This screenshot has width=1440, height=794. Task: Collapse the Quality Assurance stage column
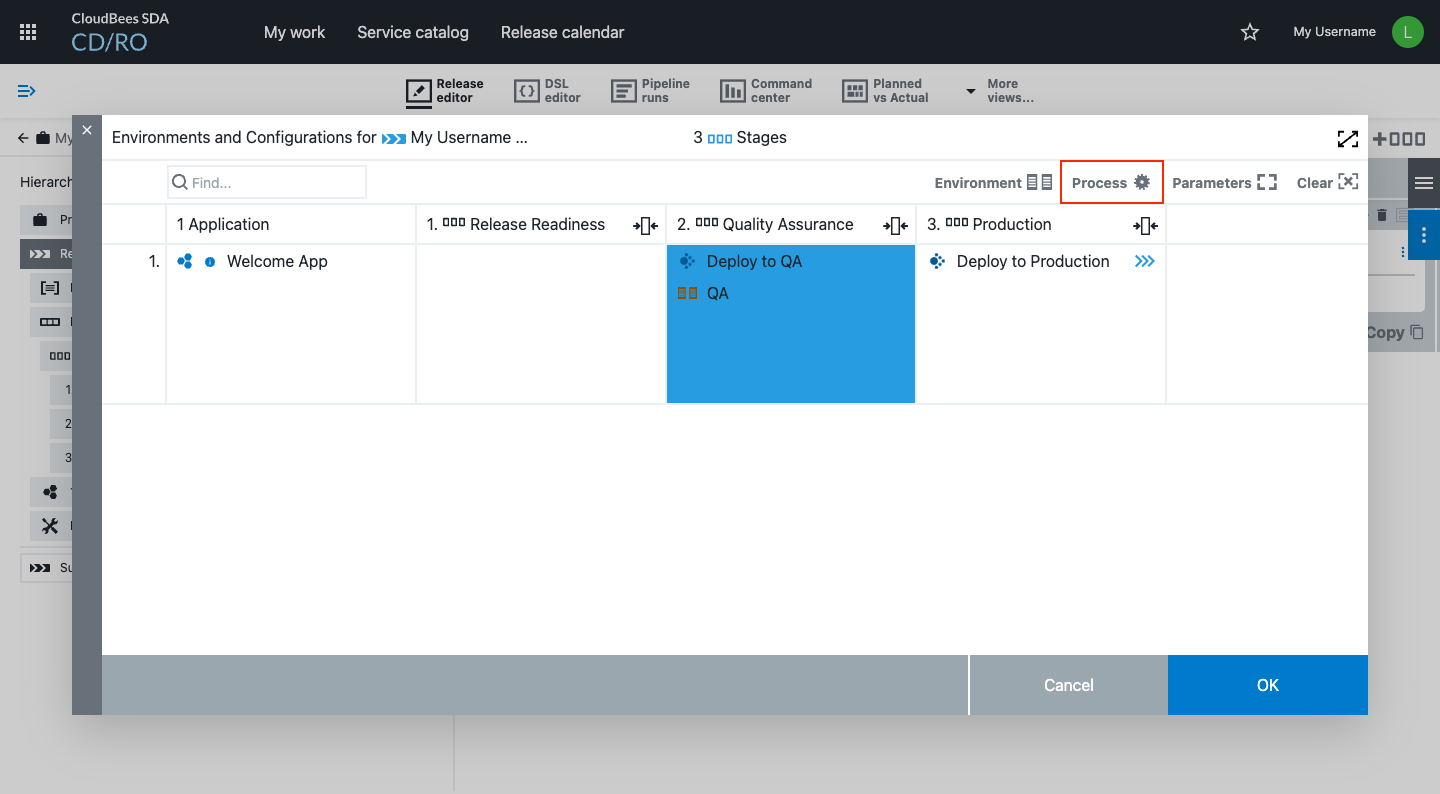895,225
